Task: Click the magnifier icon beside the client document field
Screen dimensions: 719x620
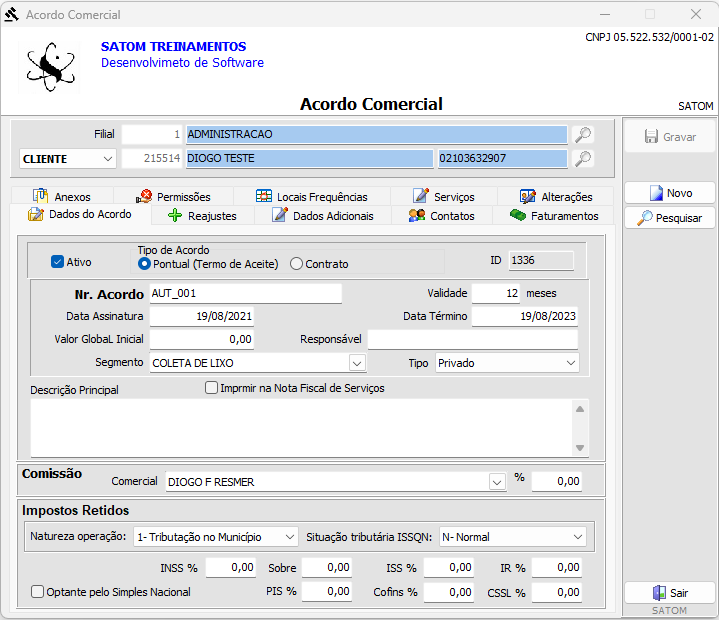Action: 582,158
